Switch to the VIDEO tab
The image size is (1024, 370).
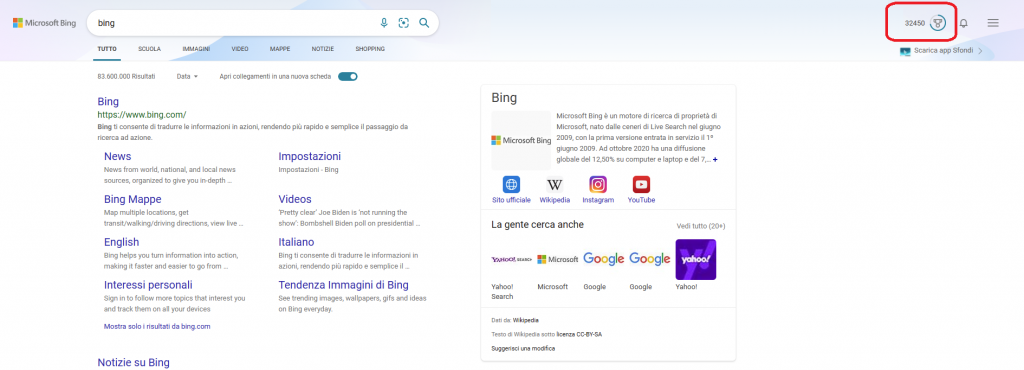pyautogui.click(x=240, y=49)
